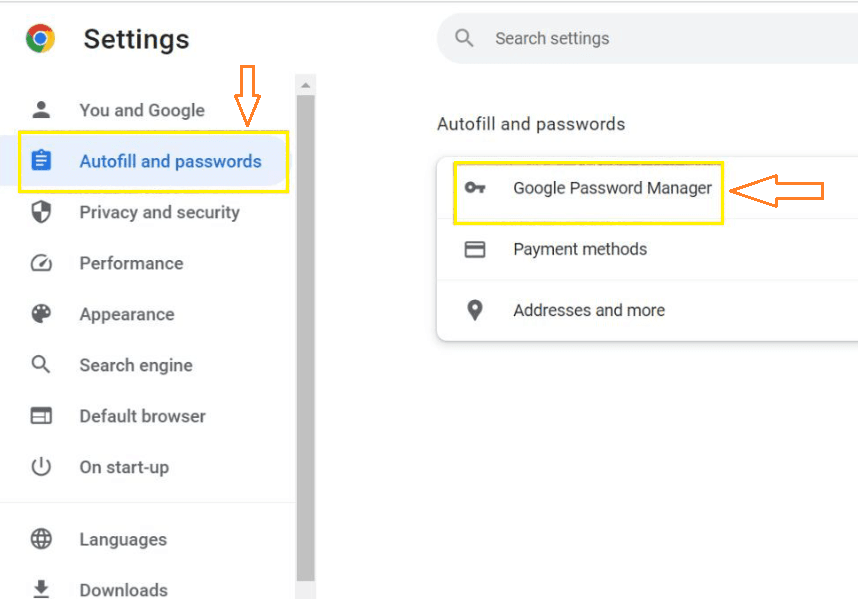Click the Chrome logo icon
The image size is (858, 599).
click(40, 38)
